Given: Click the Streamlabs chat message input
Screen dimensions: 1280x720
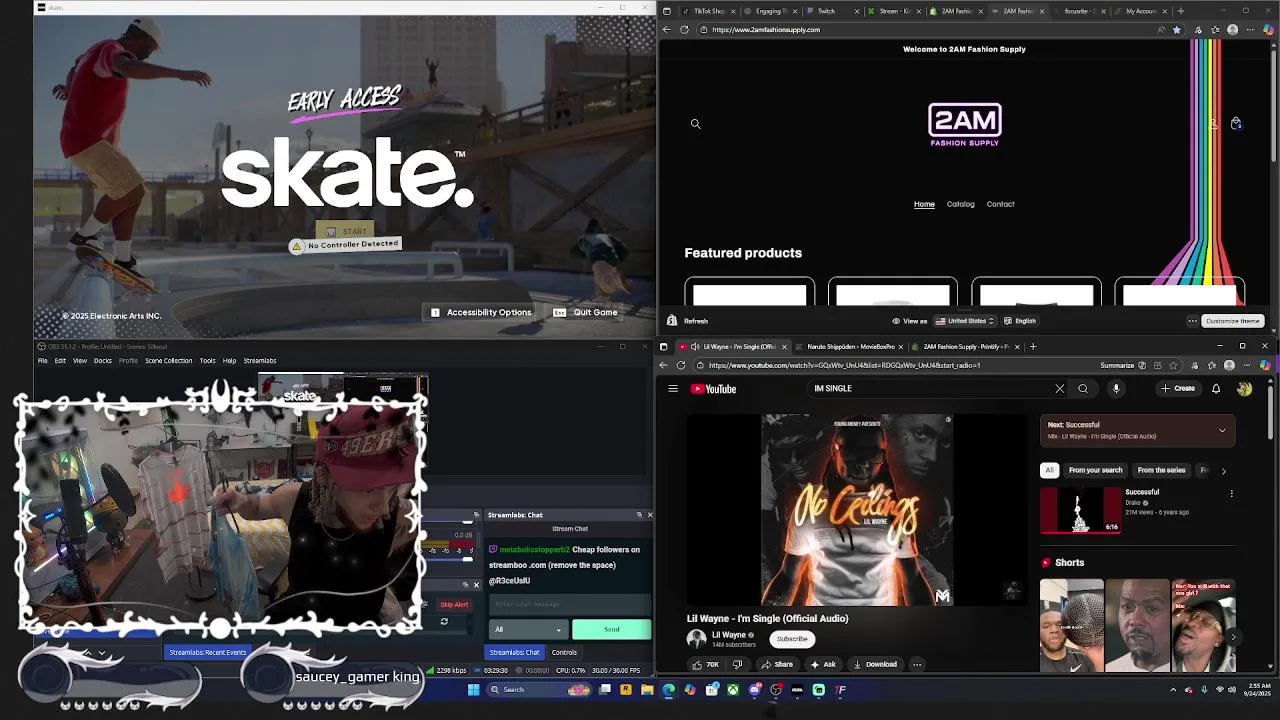Looking at the screenshot, I should 570,604.
